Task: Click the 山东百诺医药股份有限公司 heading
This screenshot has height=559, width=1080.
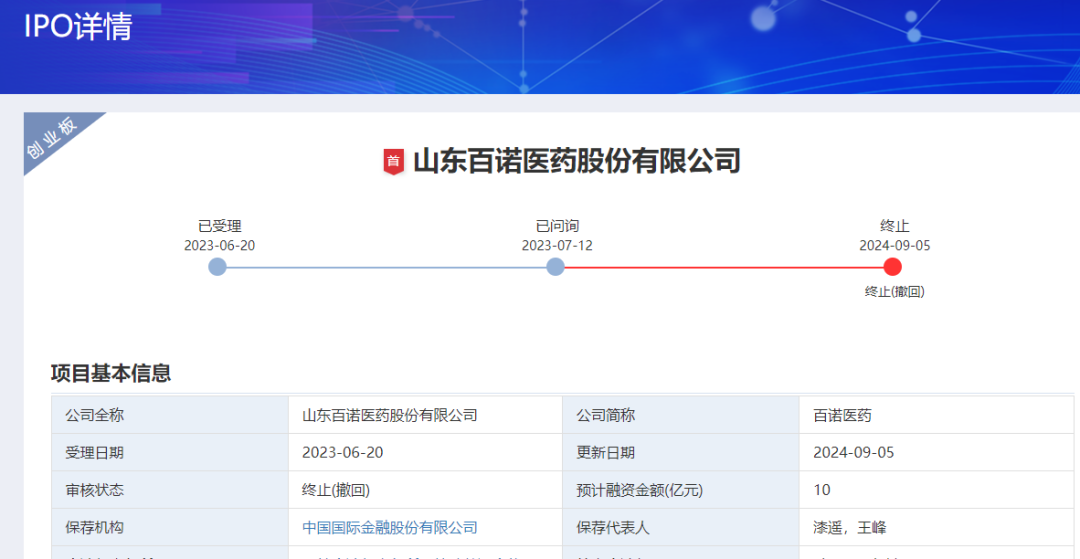Action: point(577,162)
